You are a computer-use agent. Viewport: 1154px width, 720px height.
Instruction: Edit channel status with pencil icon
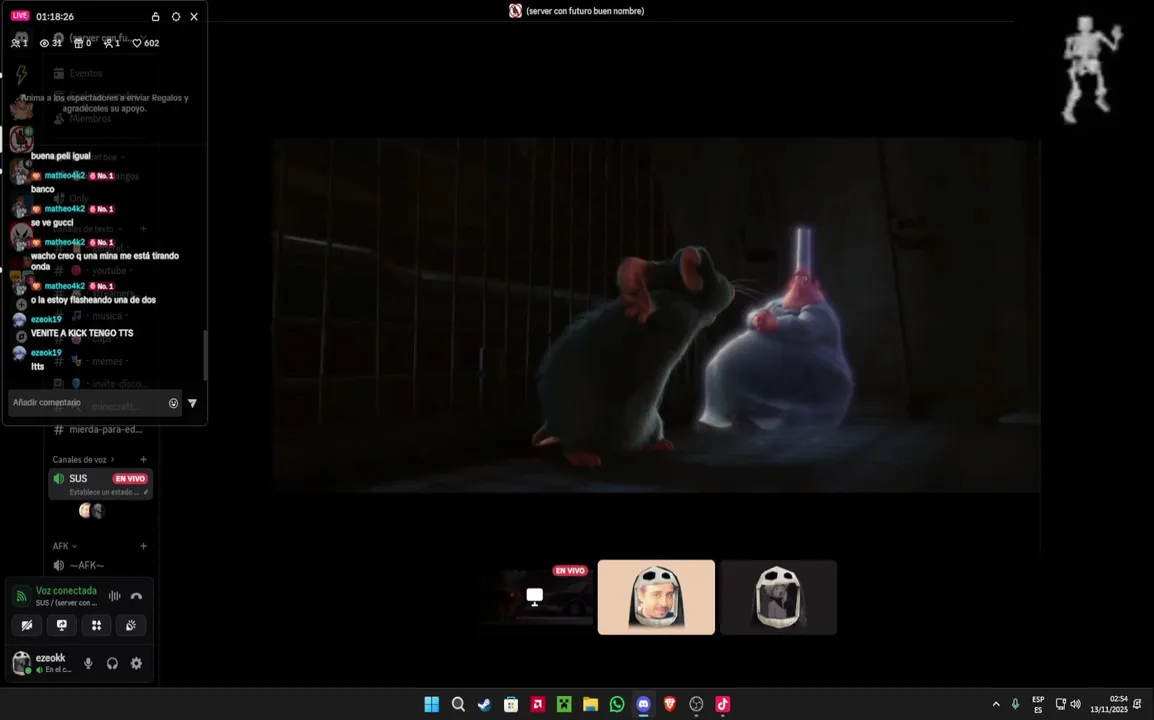[x=146, y=492]
